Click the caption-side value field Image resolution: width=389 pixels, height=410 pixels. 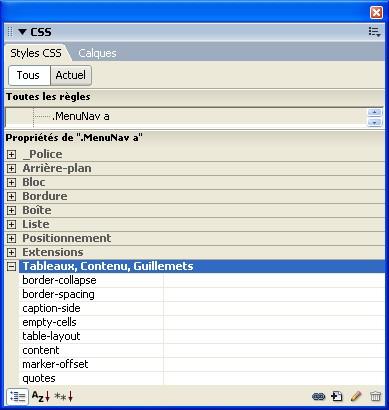coord(274,308)
